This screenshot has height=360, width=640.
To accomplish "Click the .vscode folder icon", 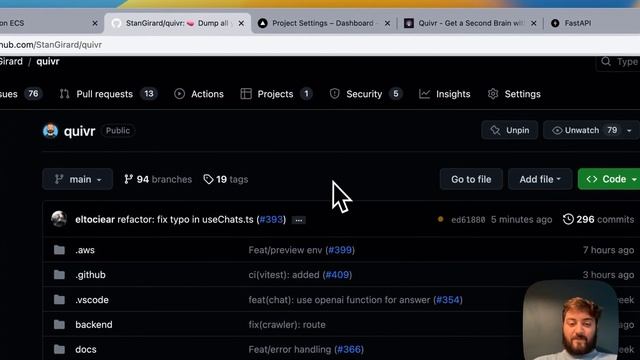I will coord(59,300).
